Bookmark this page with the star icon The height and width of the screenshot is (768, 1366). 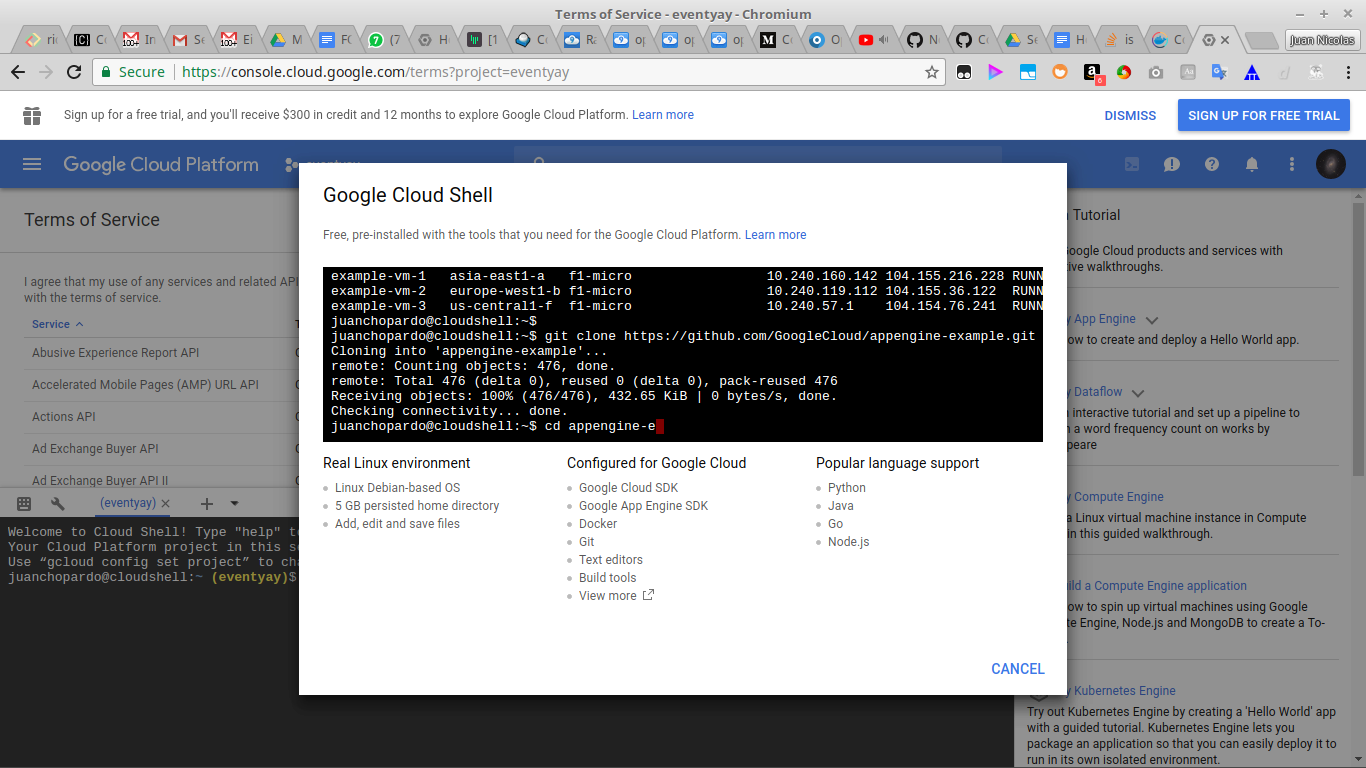(931, 72)
